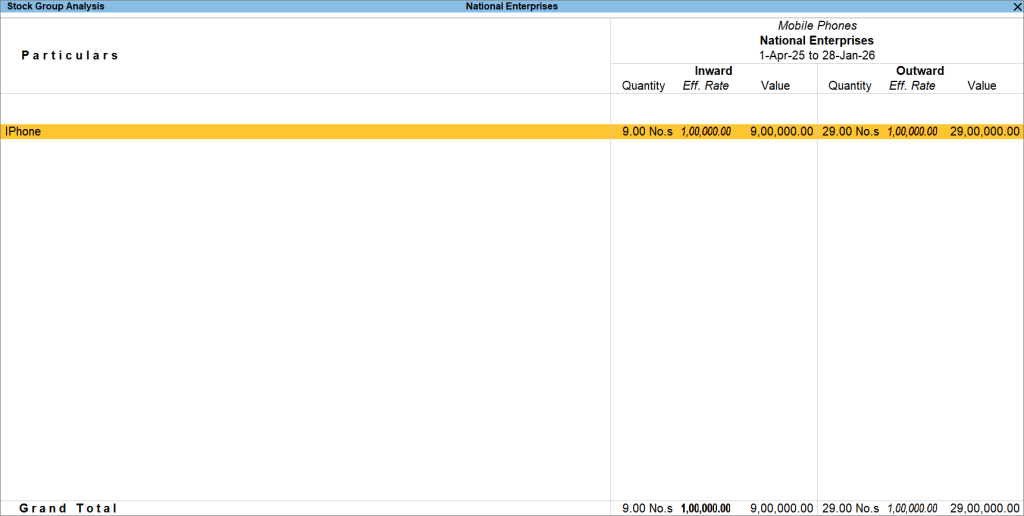Image resolution: width=1024 pixels, height=516 pixels.
Task: Click the Particulars column header
Action: tap(70, 56)
